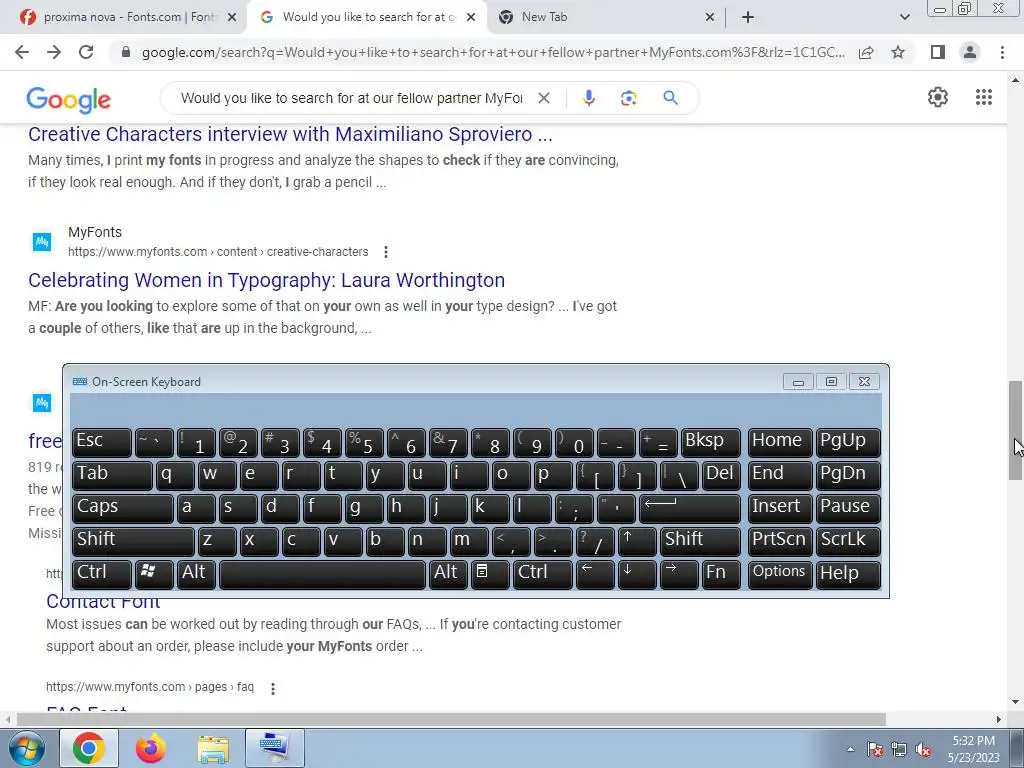Open Chrome side panel
The image size is (1024, 768).
pyautogui.click(x=938, y=52)
